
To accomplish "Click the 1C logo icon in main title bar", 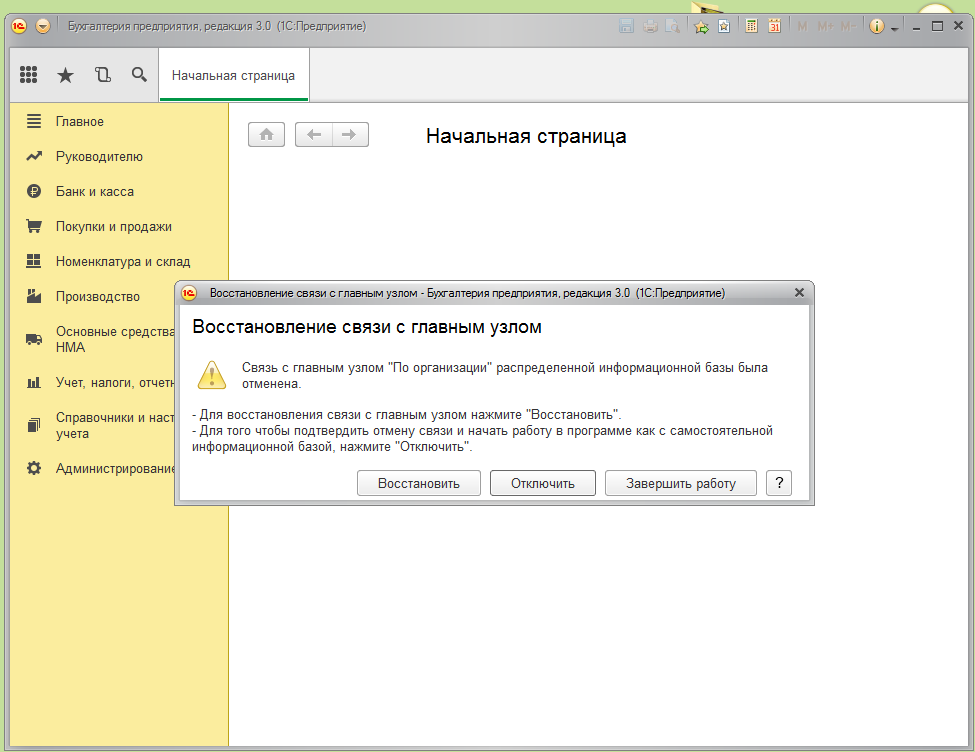I will [x=19, y=26].
